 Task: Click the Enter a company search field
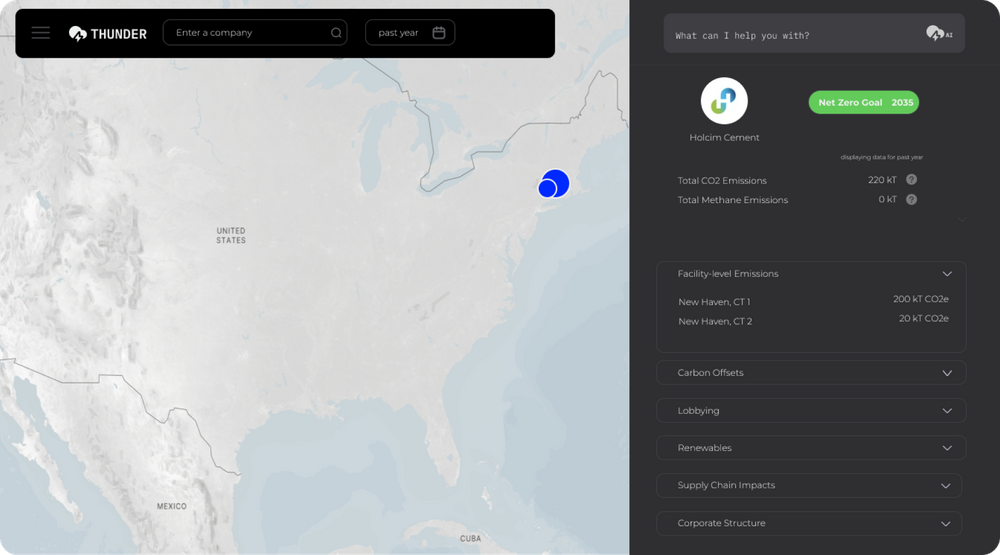pyautogui.click(x=250, y=33)
